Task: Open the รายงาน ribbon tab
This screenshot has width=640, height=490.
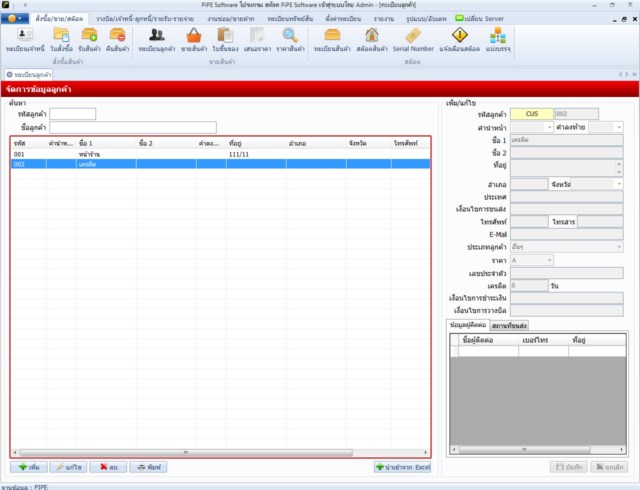Action: tap(384, 19)
